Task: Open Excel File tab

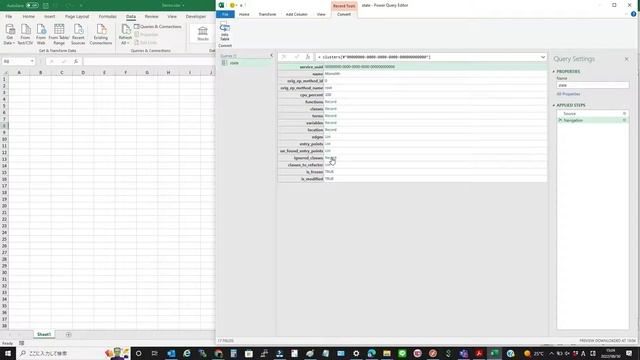Action: tap(9, 17)
